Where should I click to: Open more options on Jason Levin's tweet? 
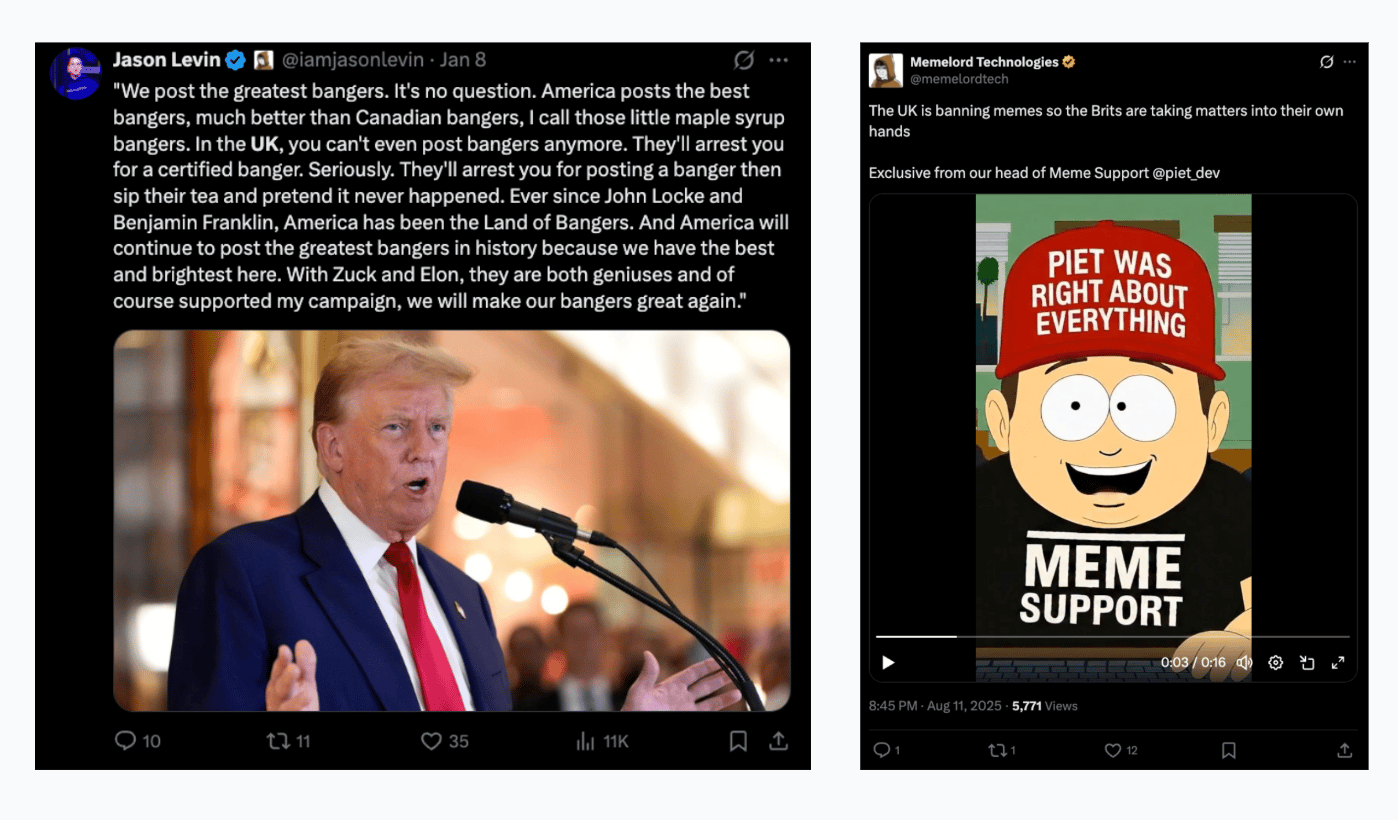tap(778, 60)
